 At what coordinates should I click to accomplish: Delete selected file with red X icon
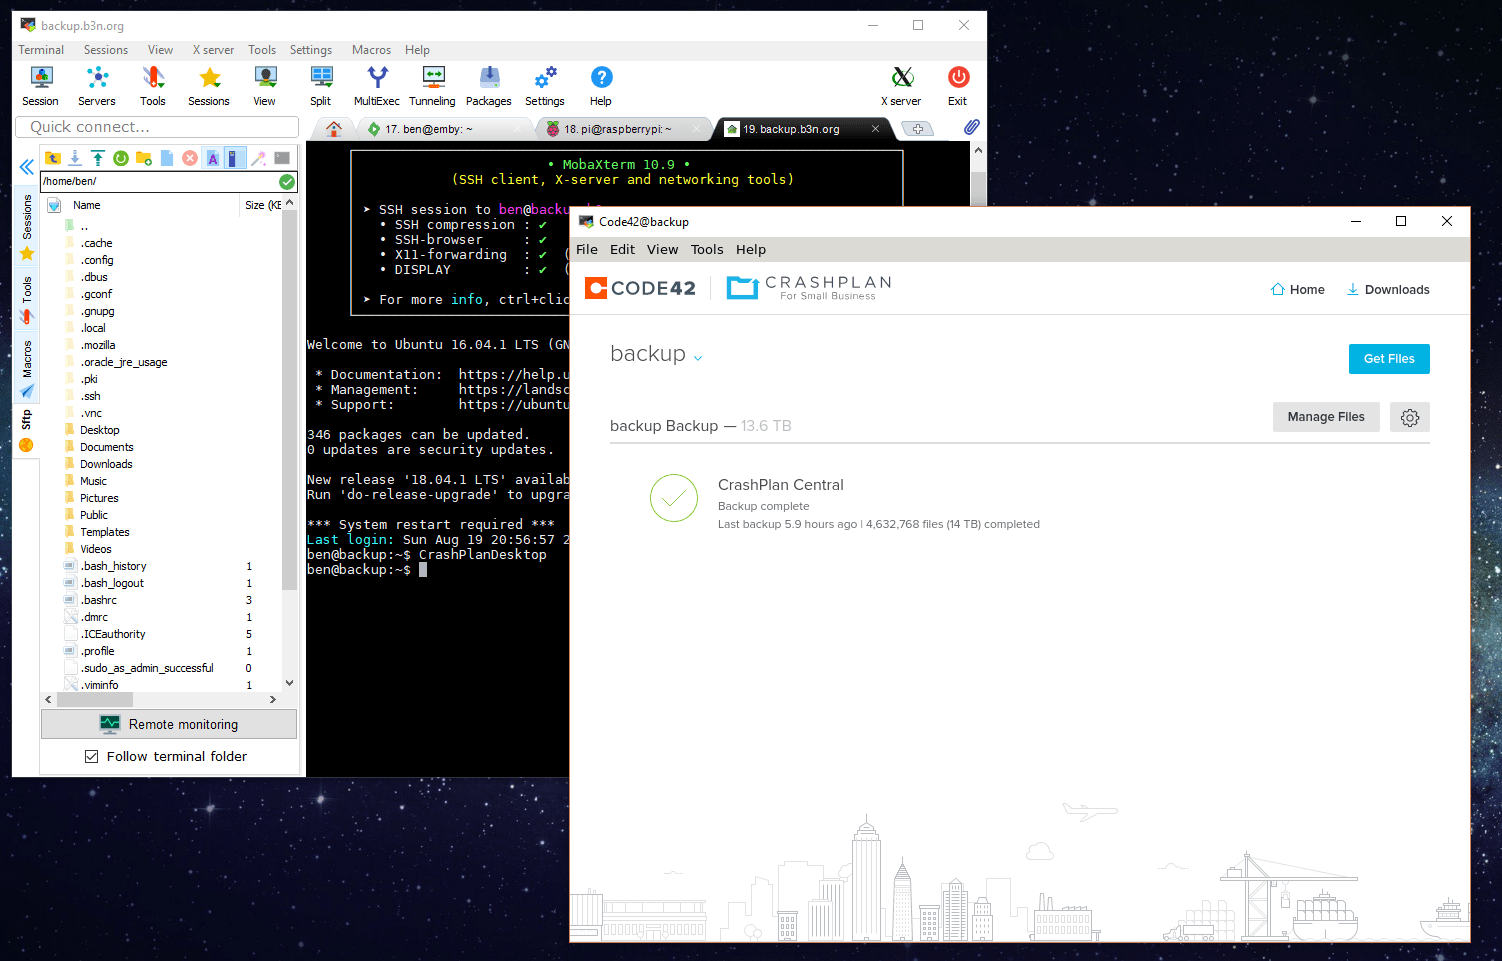[x=190, y=158]
